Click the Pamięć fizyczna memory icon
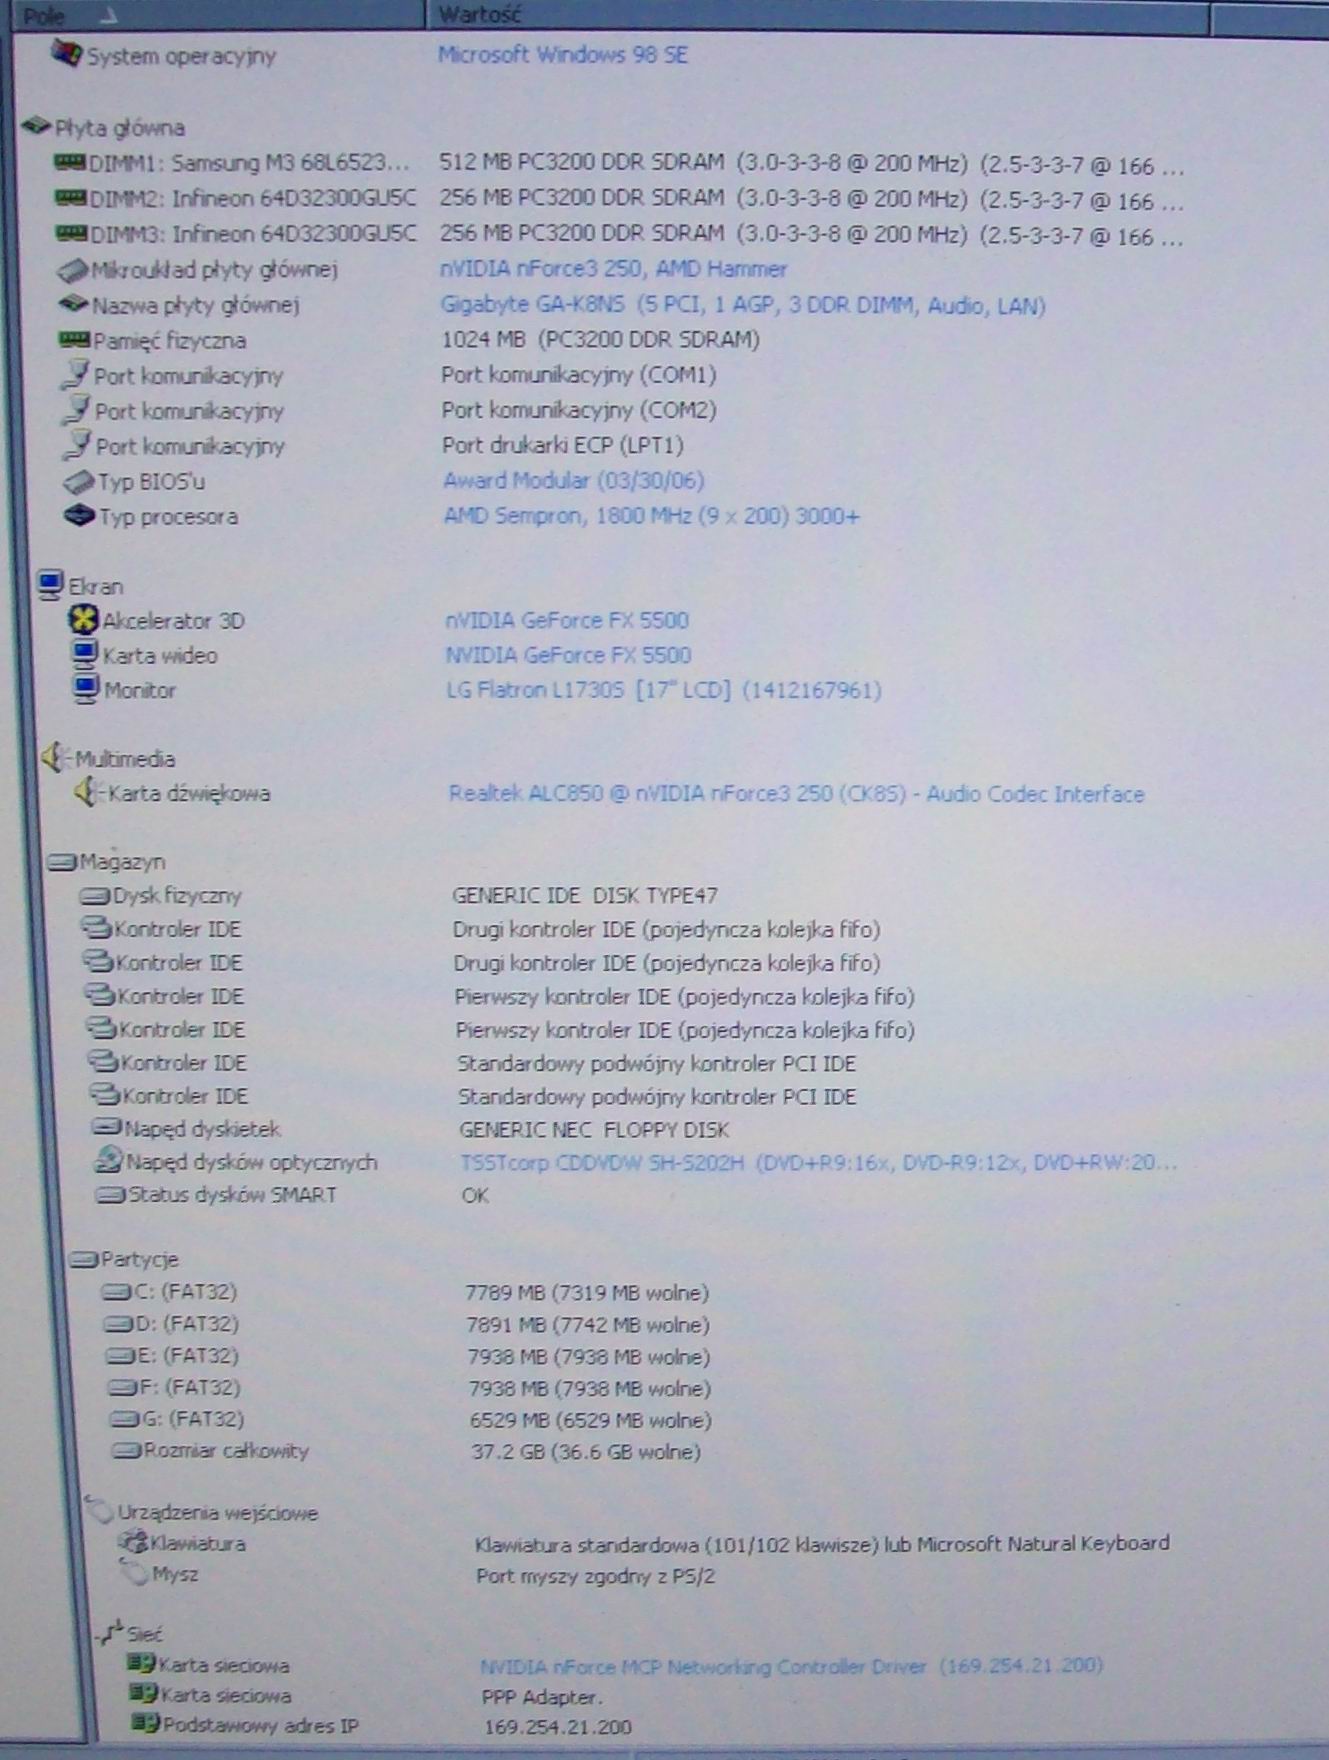The height and width of the screenshot is (1760, 1329). point(75,340)
